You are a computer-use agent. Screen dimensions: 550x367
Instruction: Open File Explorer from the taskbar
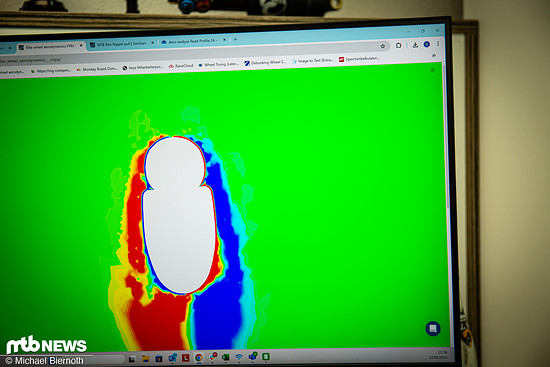tap(145, 358)
